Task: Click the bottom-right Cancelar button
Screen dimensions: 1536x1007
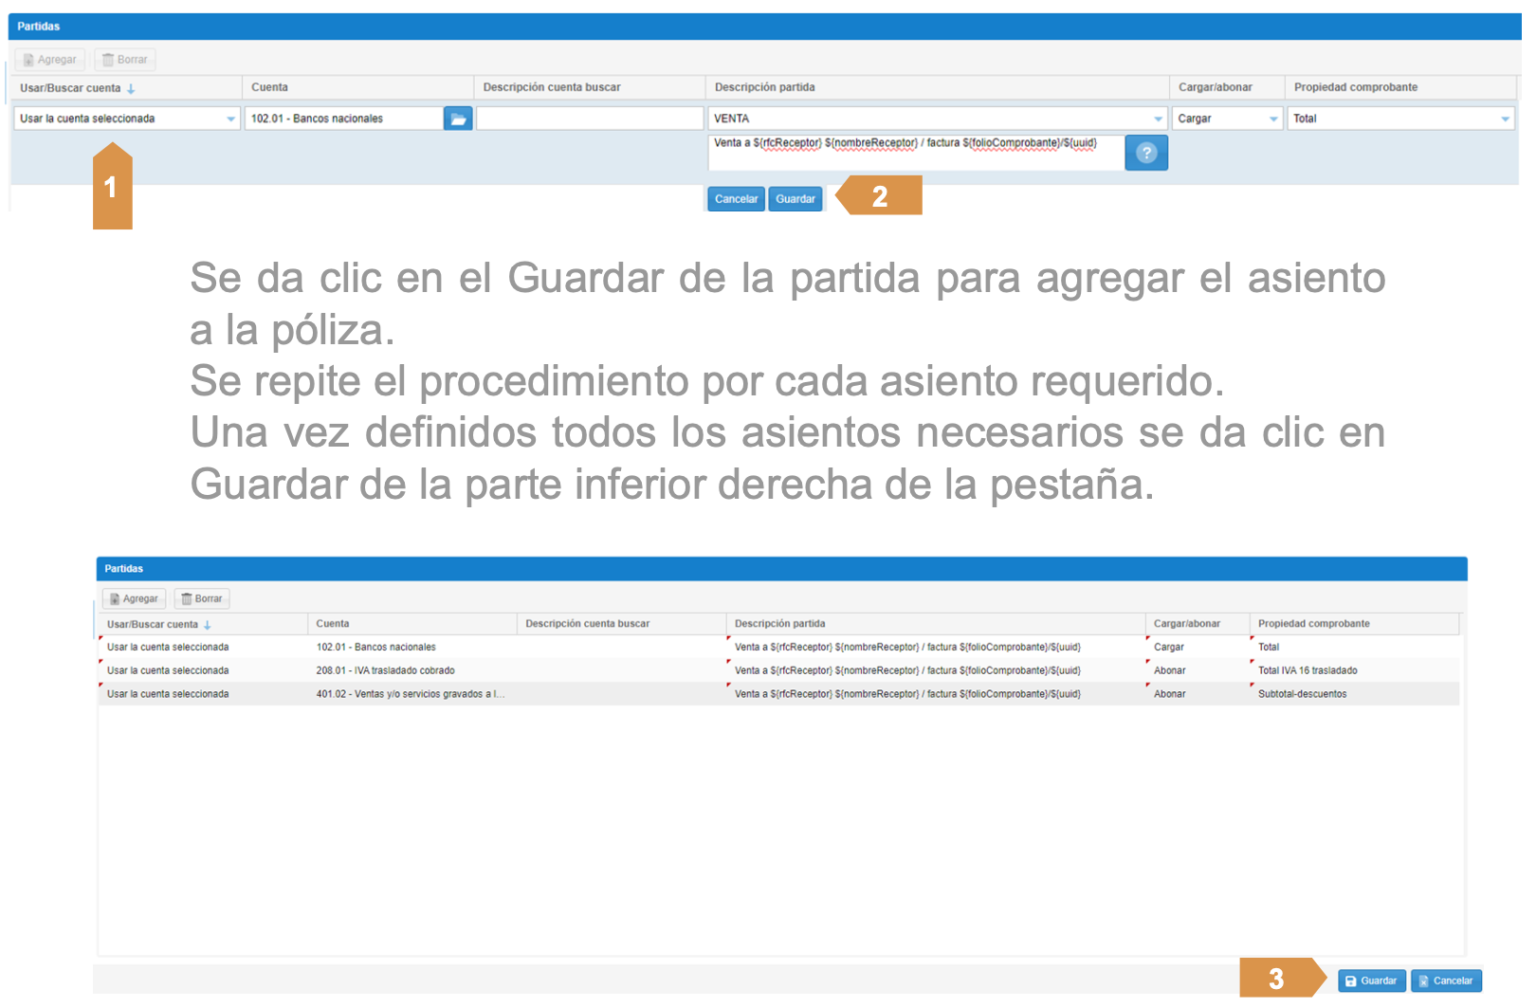Action: point(1445,981)
